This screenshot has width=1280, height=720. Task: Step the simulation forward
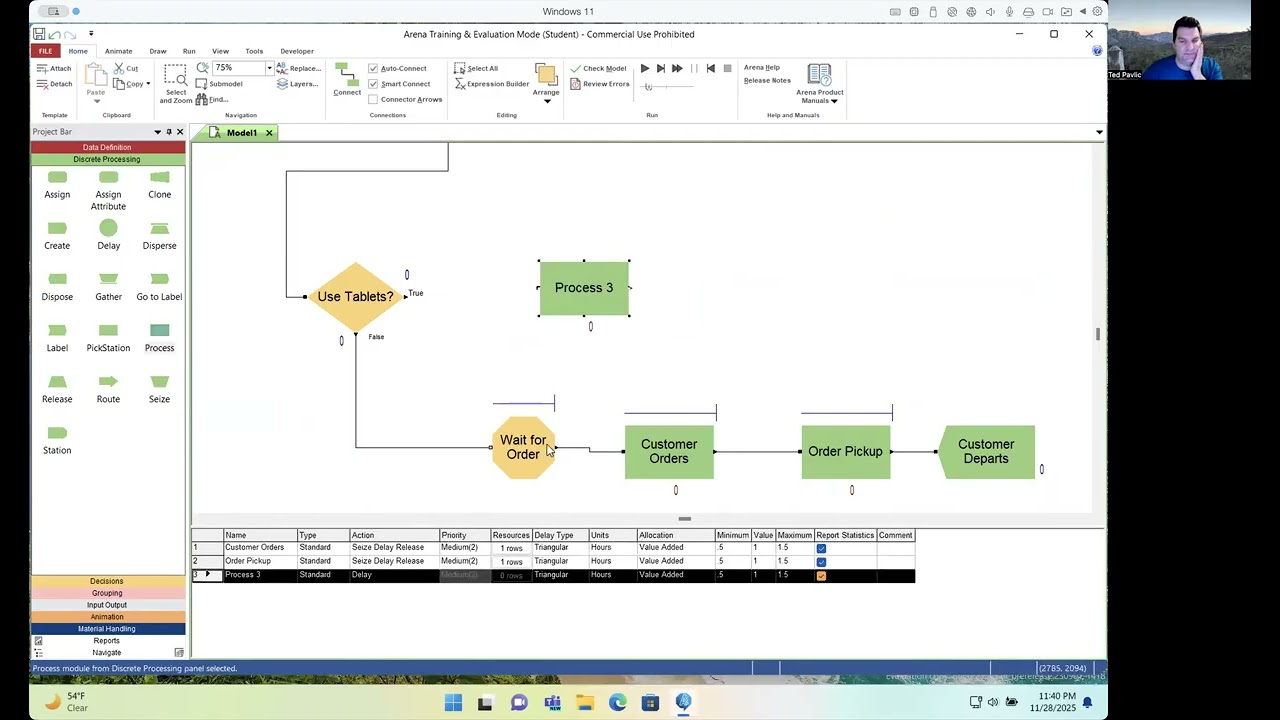(660, 68)
